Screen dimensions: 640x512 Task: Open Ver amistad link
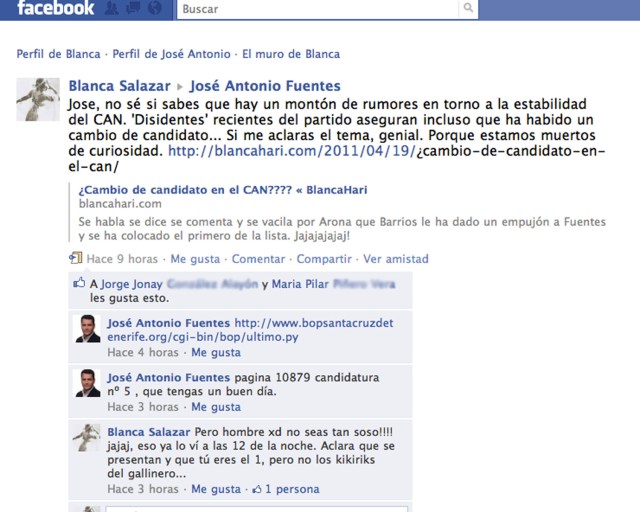point(396,259)
